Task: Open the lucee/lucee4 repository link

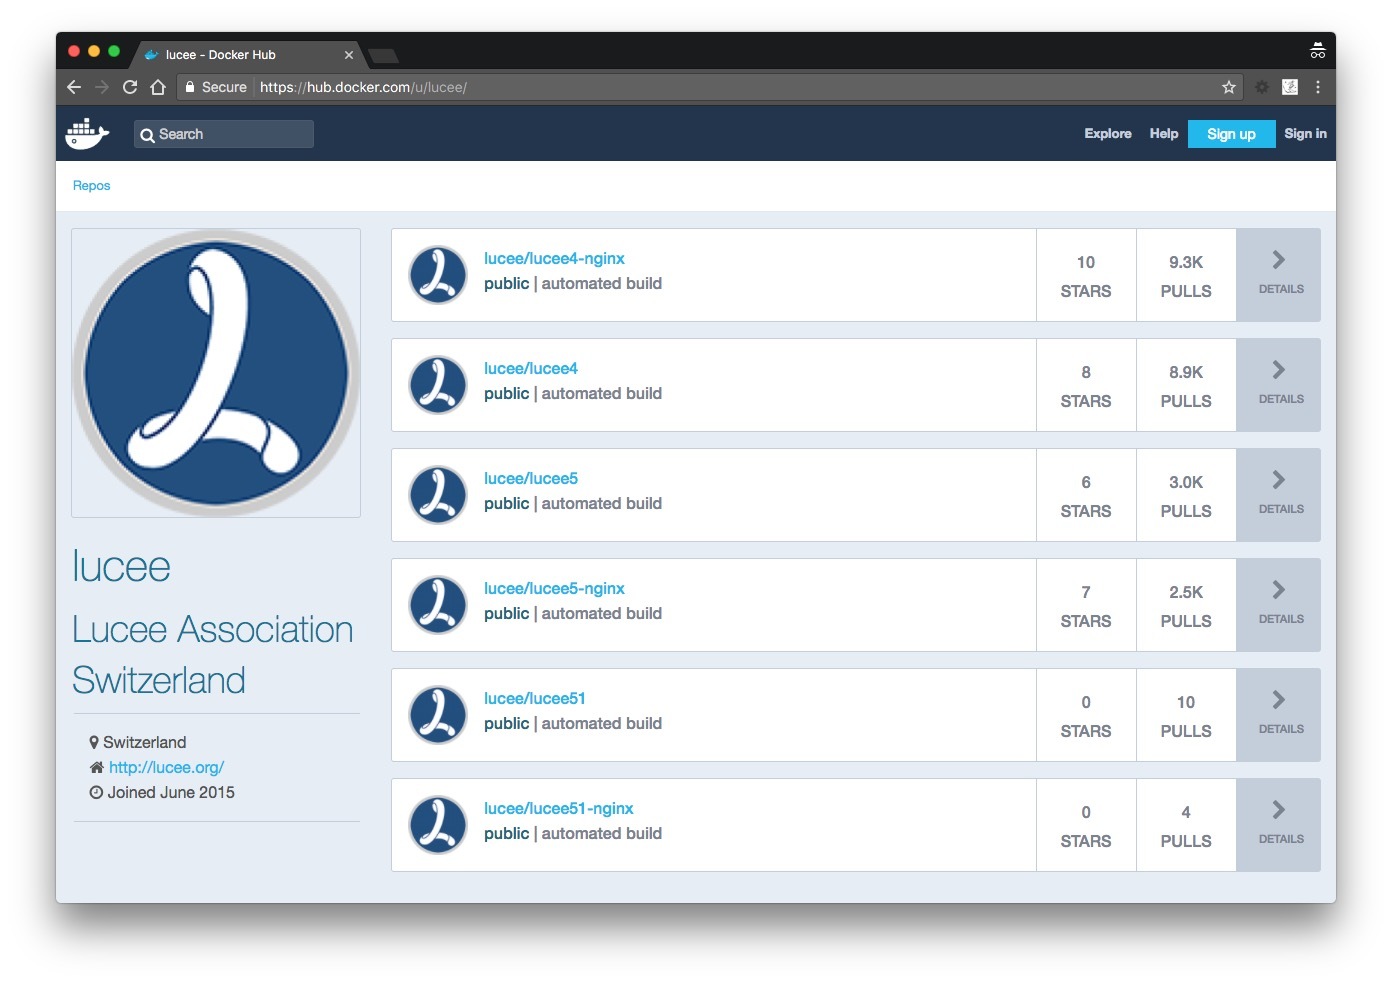Action: (531, 369)
